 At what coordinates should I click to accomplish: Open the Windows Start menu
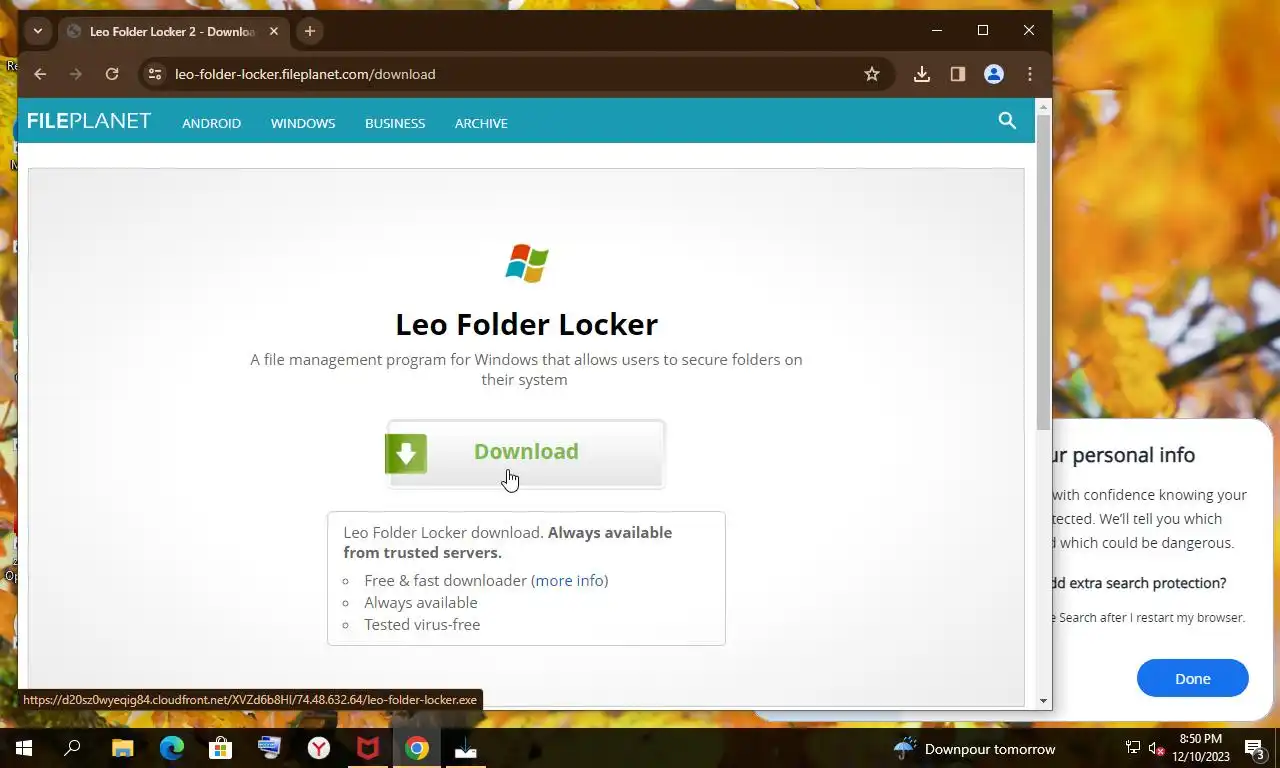coord(24,748)
